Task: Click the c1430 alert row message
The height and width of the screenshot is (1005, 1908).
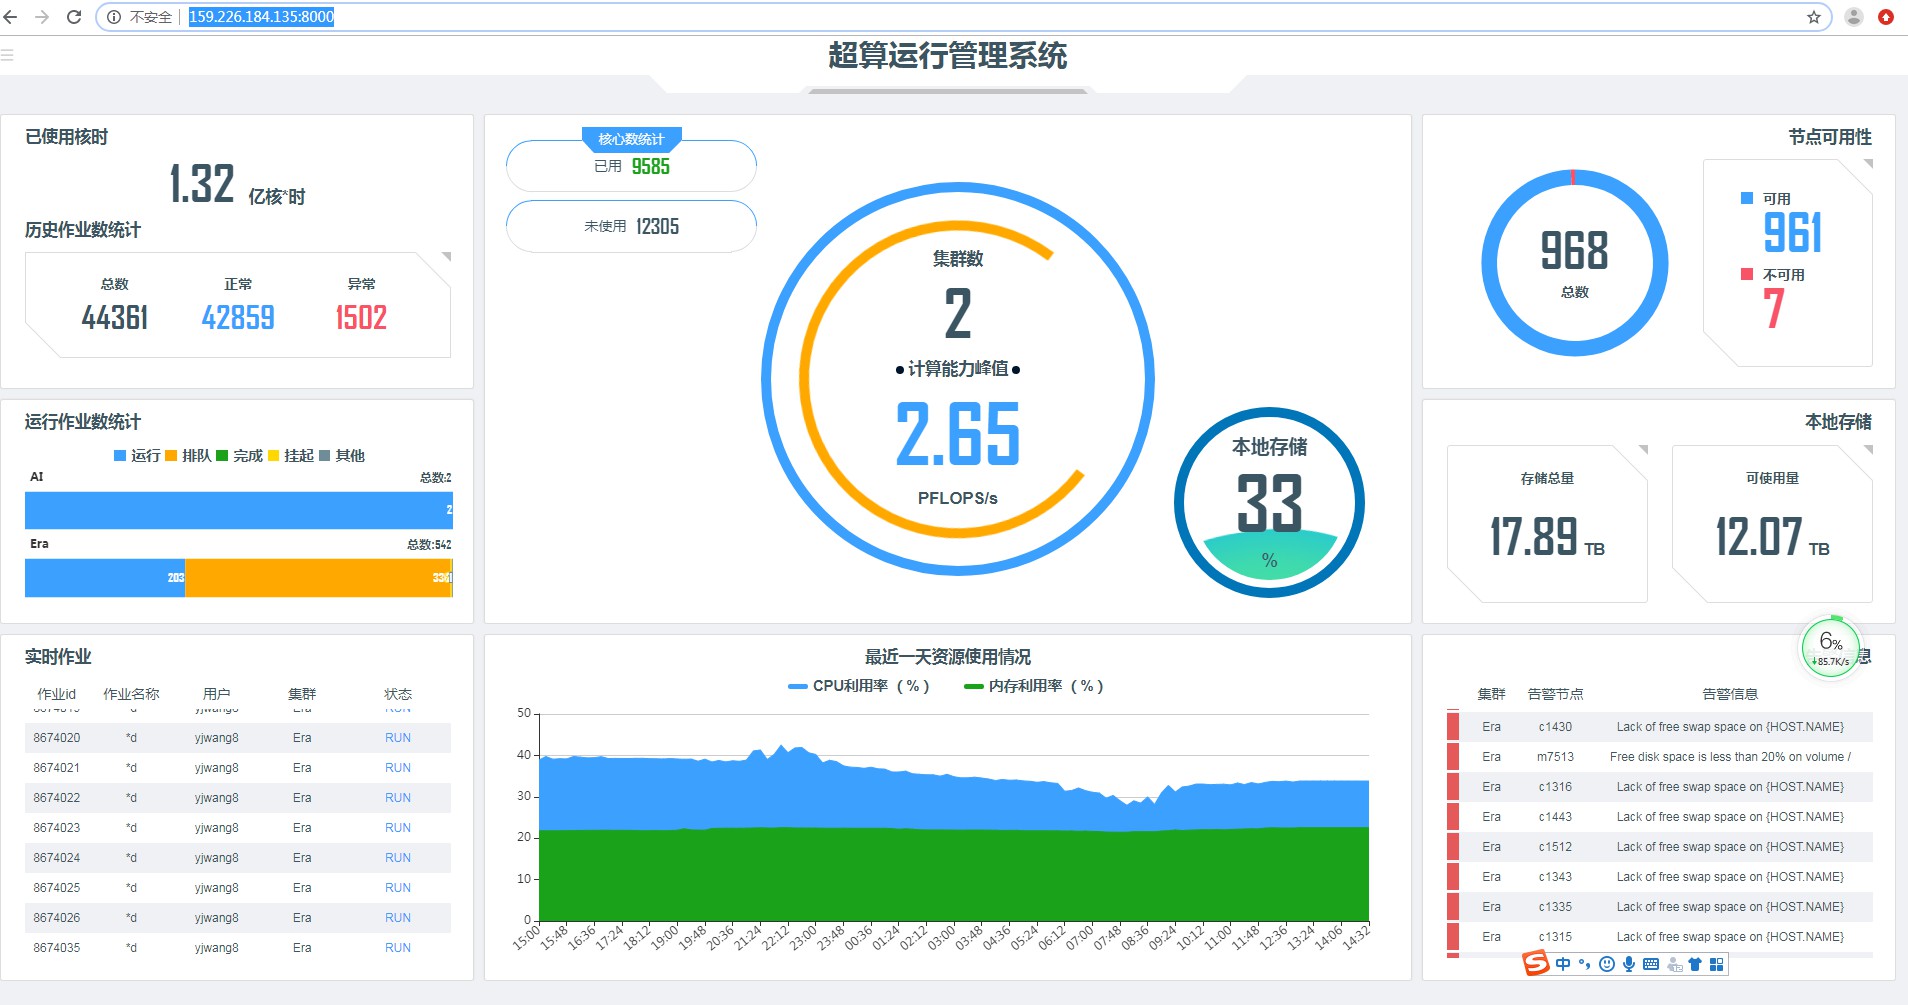Action: [x=1730, y=727]
